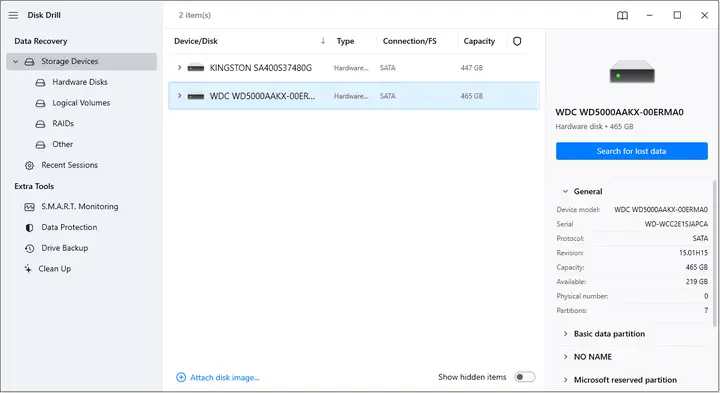Viewport: 720px width, 393px height.
Task: Click the large hard drive image
Action: 632,72
